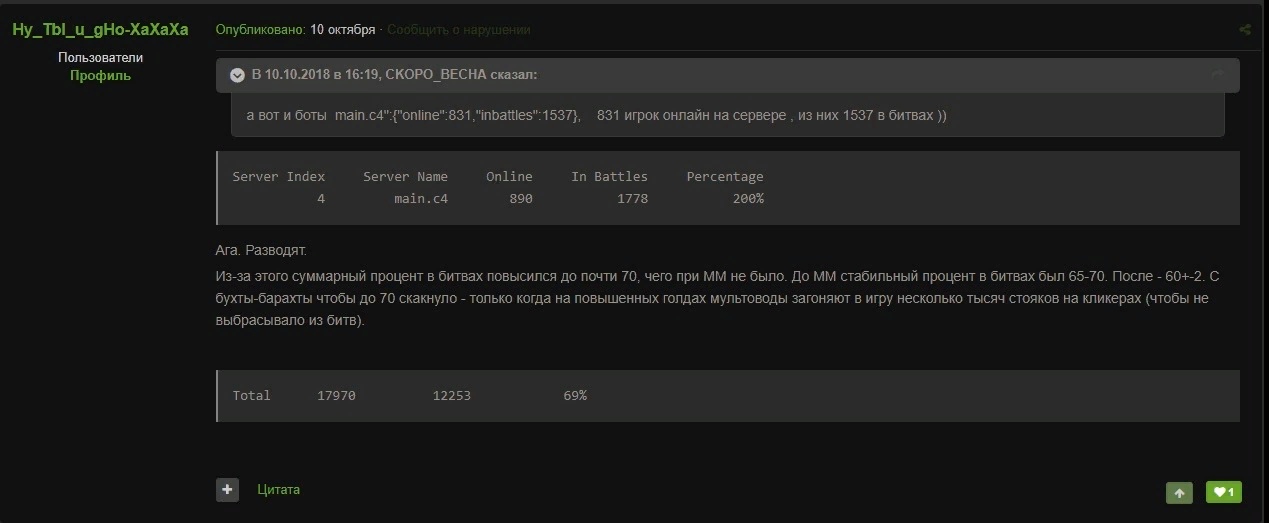Click the plus multi-quote button
The width and height of the screenshot is (1269, 523).
point(227,490)
